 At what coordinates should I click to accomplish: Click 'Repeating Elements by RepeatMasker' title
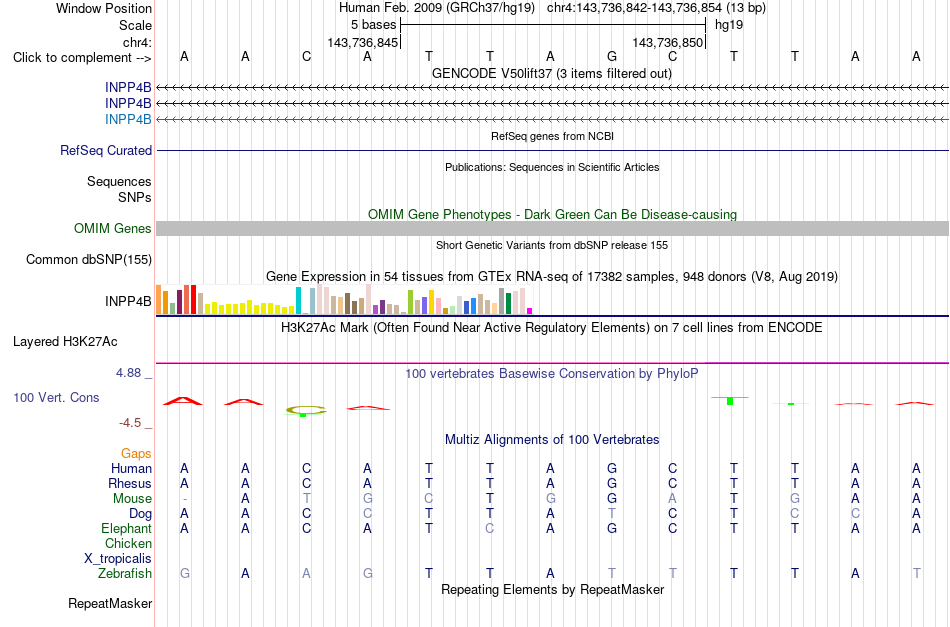552,589
